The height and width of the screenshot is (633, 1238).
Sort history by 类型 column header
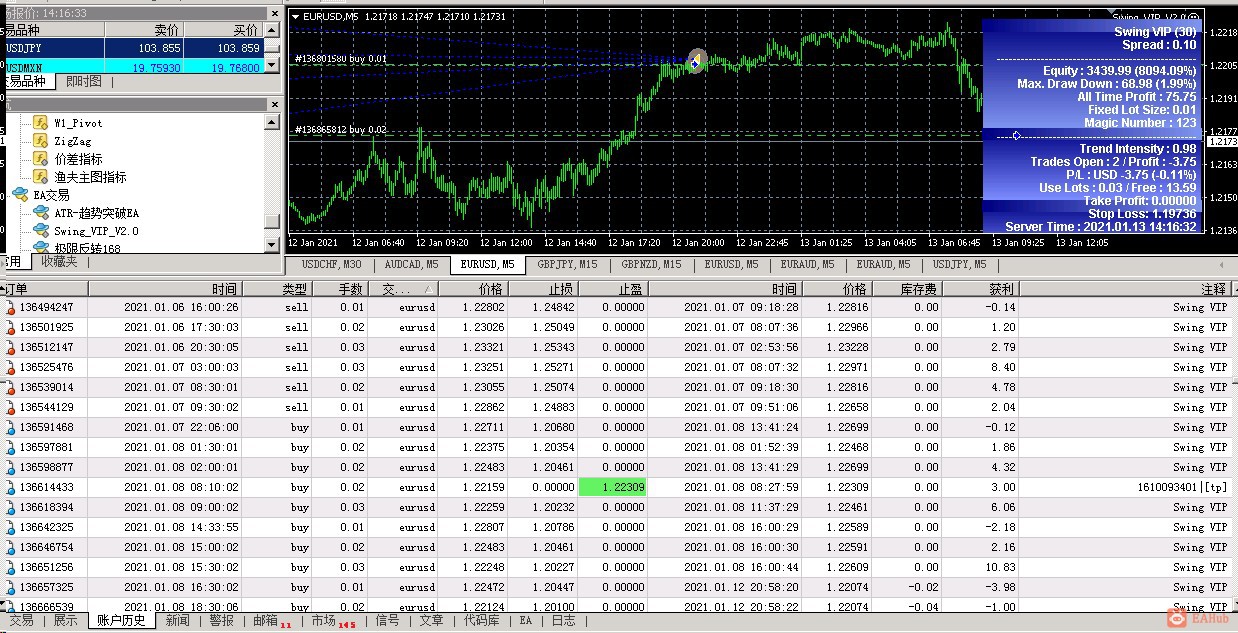pos(294,288)
